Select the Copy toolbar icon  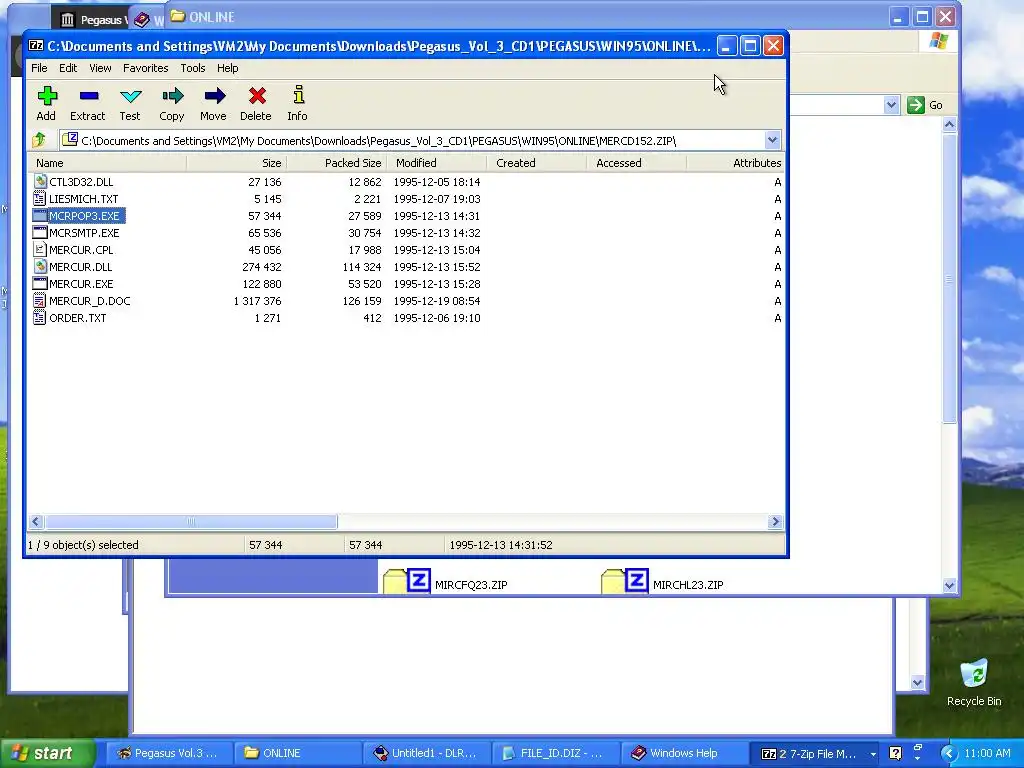click(x=172, y=97)
